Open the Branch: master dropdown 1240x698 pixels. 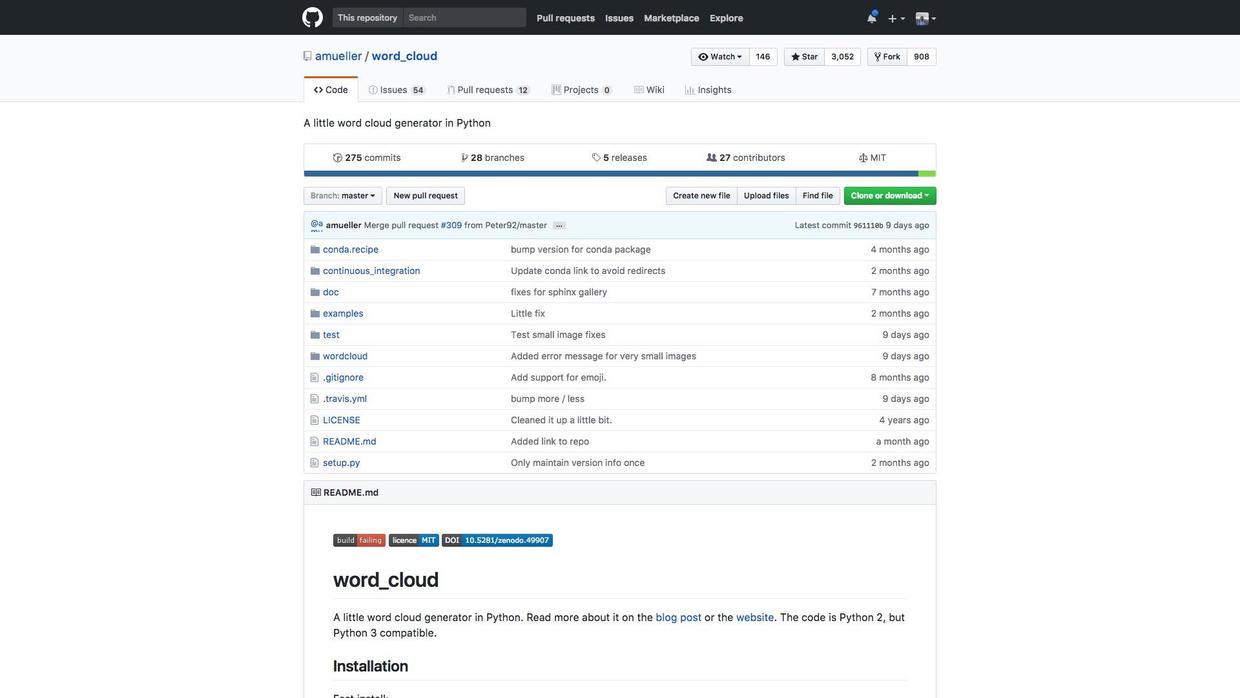tap(343, 196)
